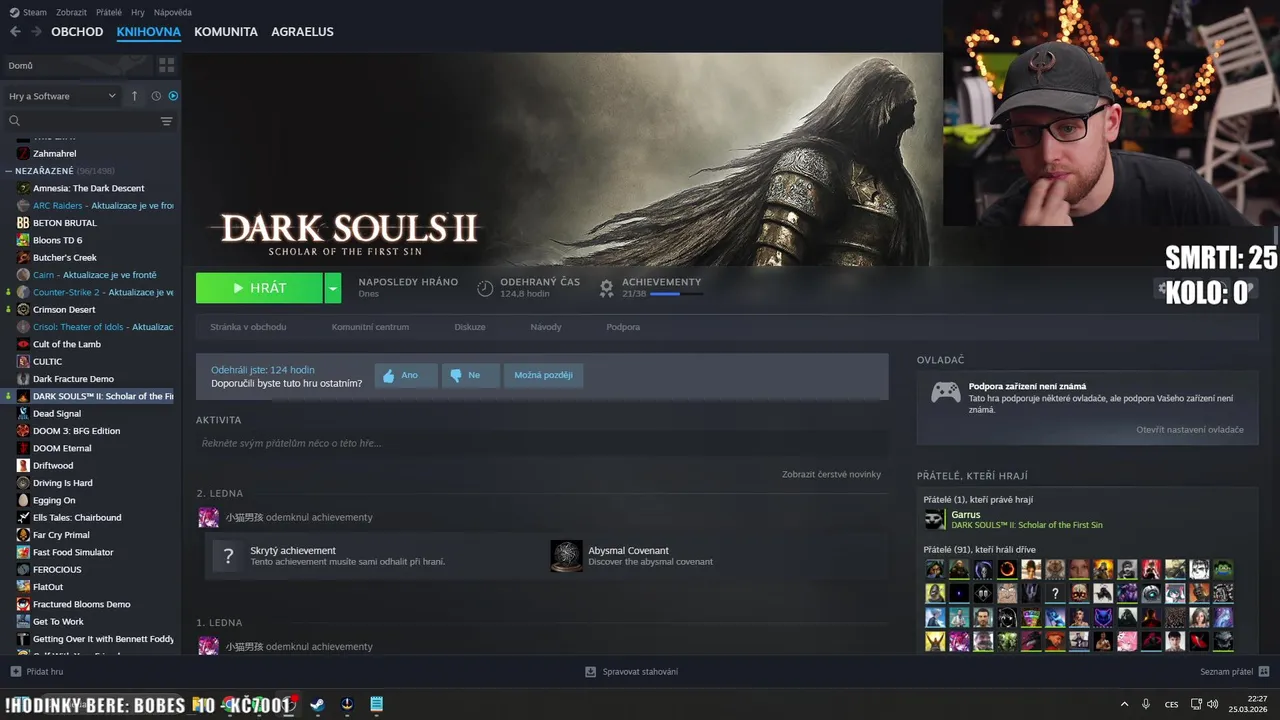Go forward with the right arrow
The height and width of the screenshot is (720, 1280).
click(x=37, y=32)
